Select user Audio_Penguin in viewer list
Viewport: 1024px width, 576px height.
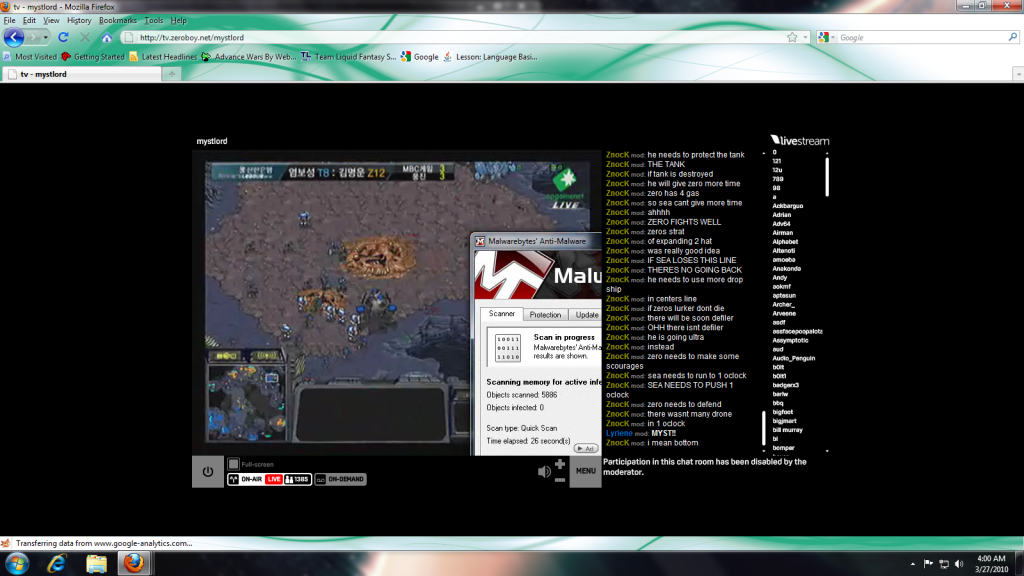(793, 359)
